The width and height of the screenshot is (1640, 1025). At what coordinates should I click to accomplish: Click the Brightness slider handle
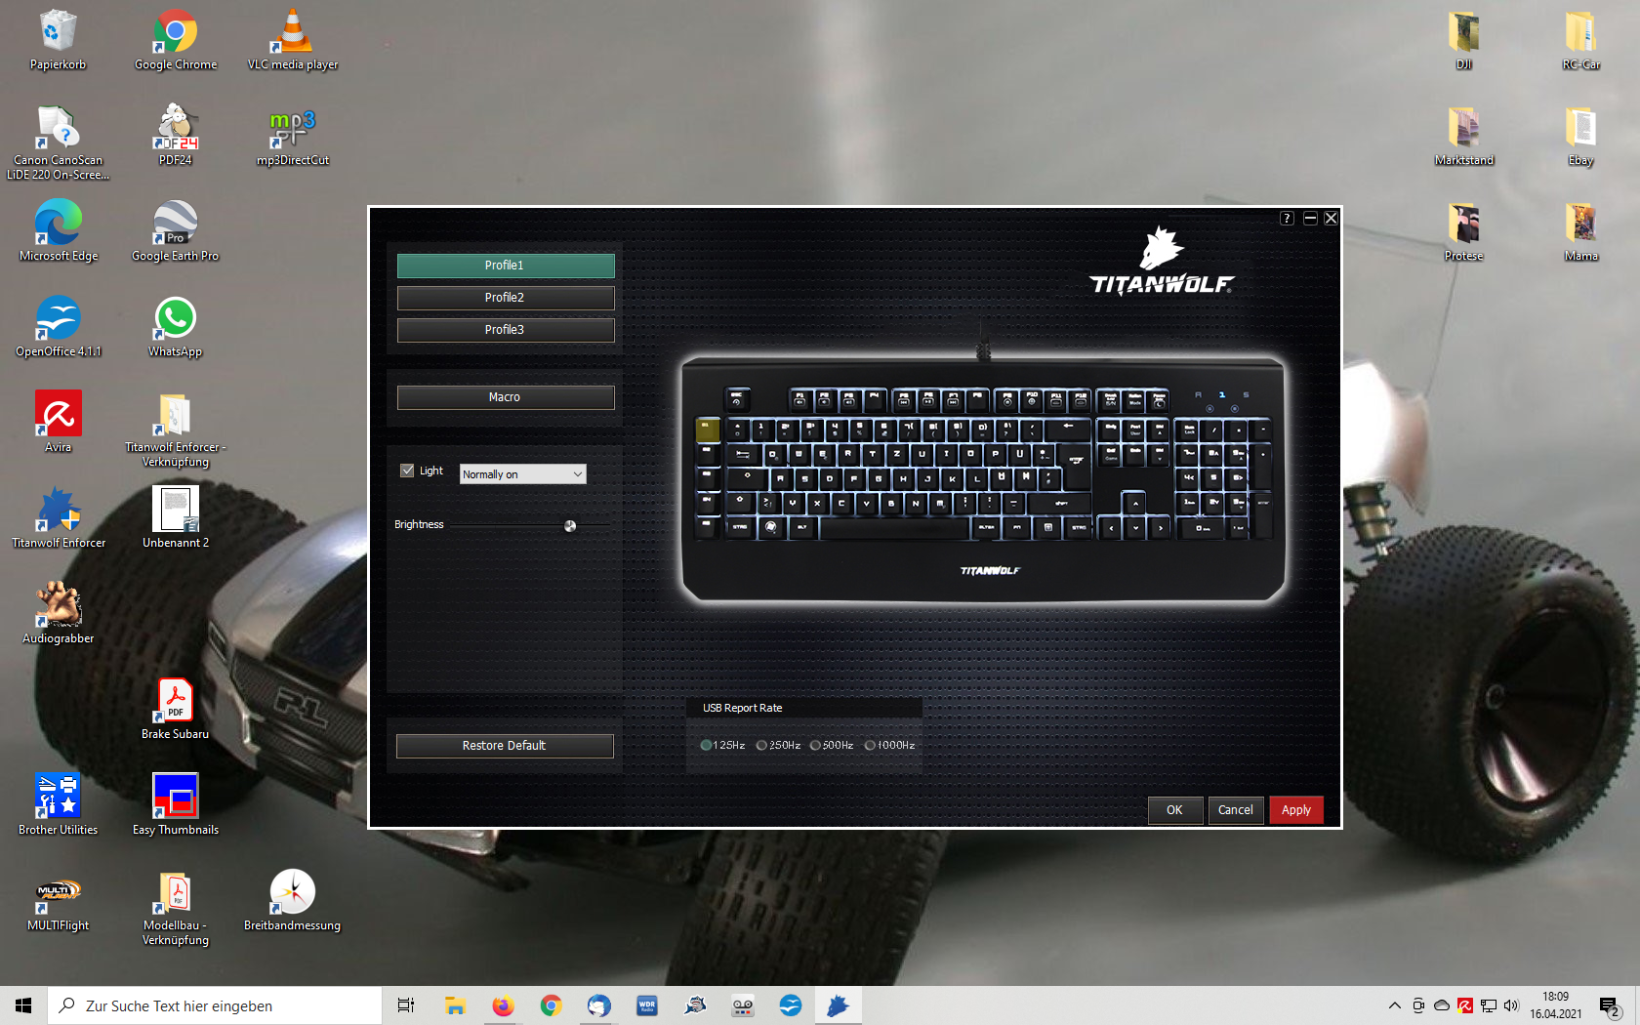[x=570, y=525]
